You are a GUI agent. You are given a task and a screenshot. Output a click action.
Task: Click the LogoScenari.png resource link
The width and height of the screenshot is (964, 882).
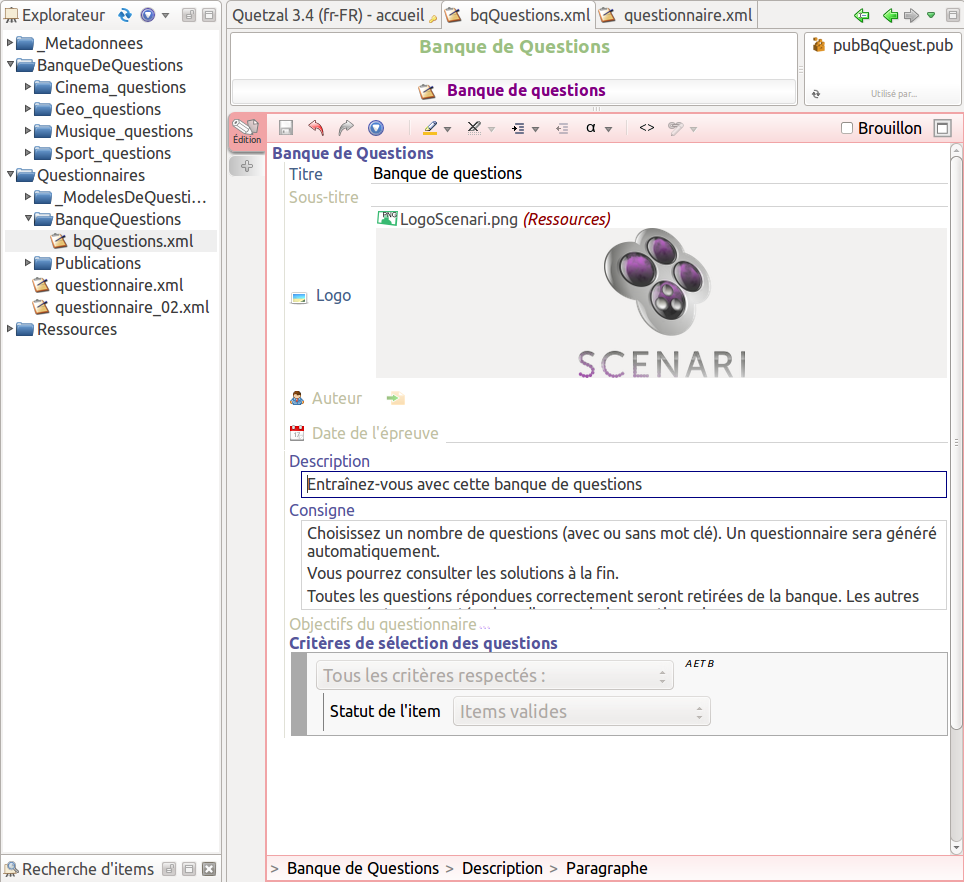pyautogui.click(x=459, y=219)
